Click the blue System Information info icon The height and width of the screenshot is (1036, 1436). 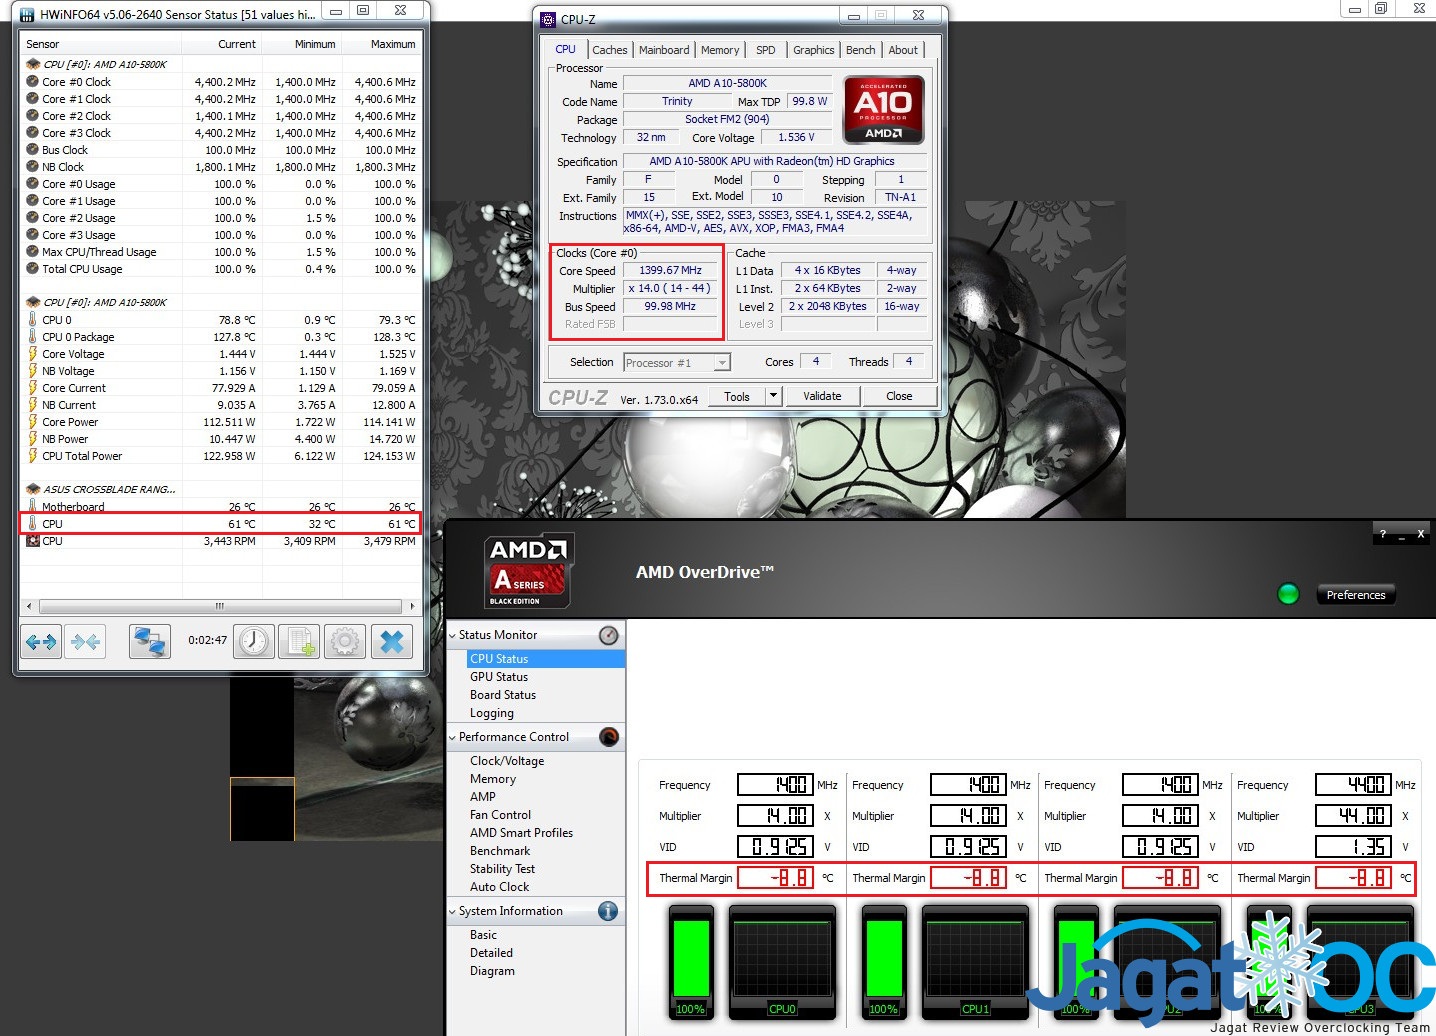click(608, 911)
